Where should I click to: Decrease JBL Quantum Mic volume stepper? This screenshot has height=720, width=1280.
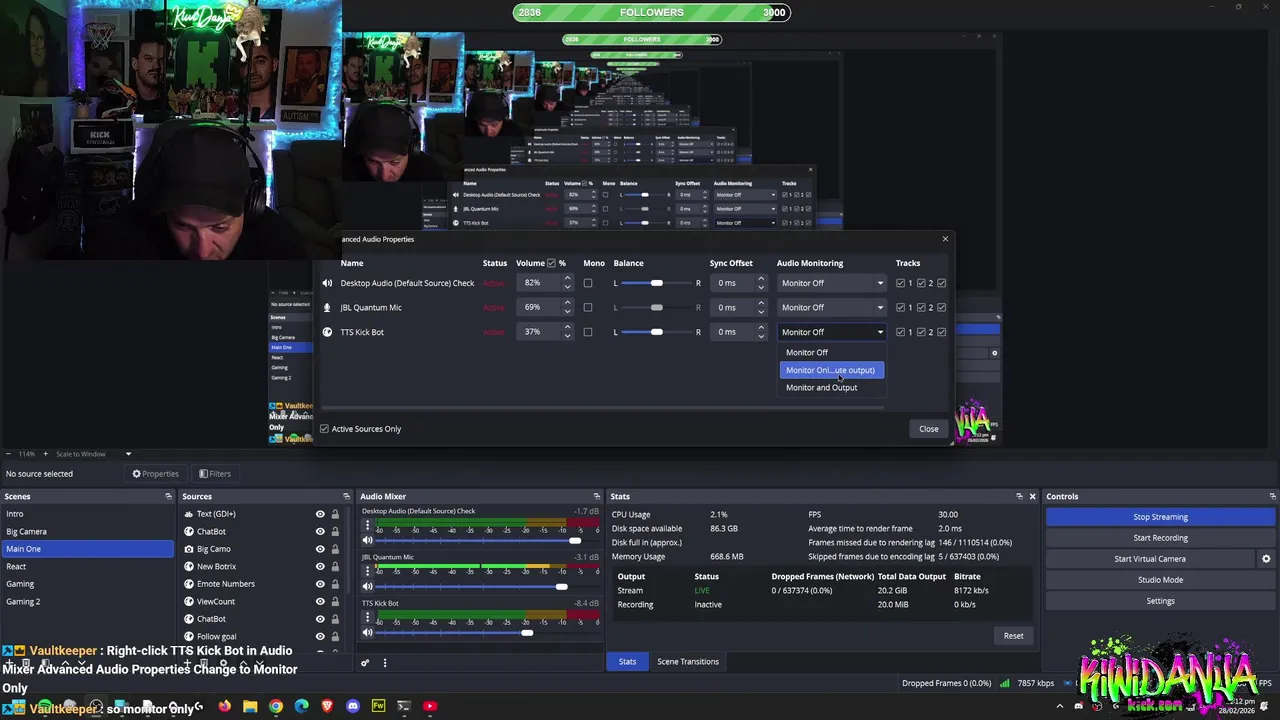568,312
